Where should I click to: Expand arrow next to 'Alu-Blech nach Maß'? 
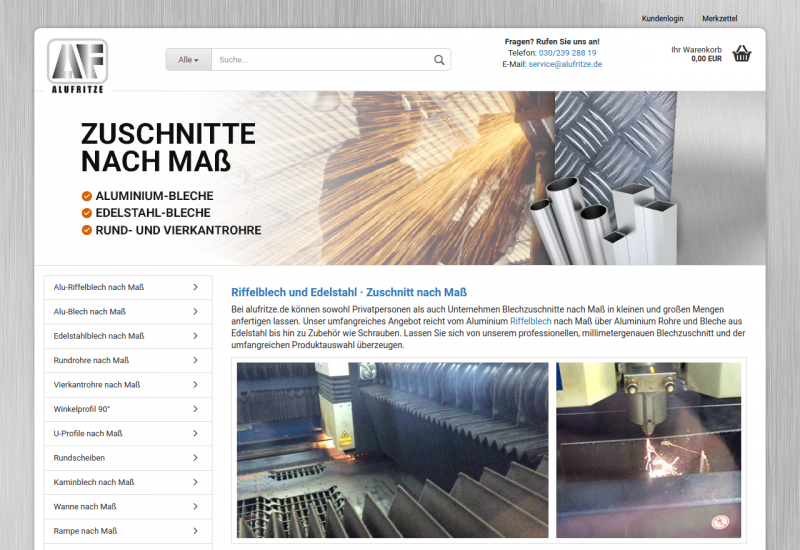pos(195,312)
